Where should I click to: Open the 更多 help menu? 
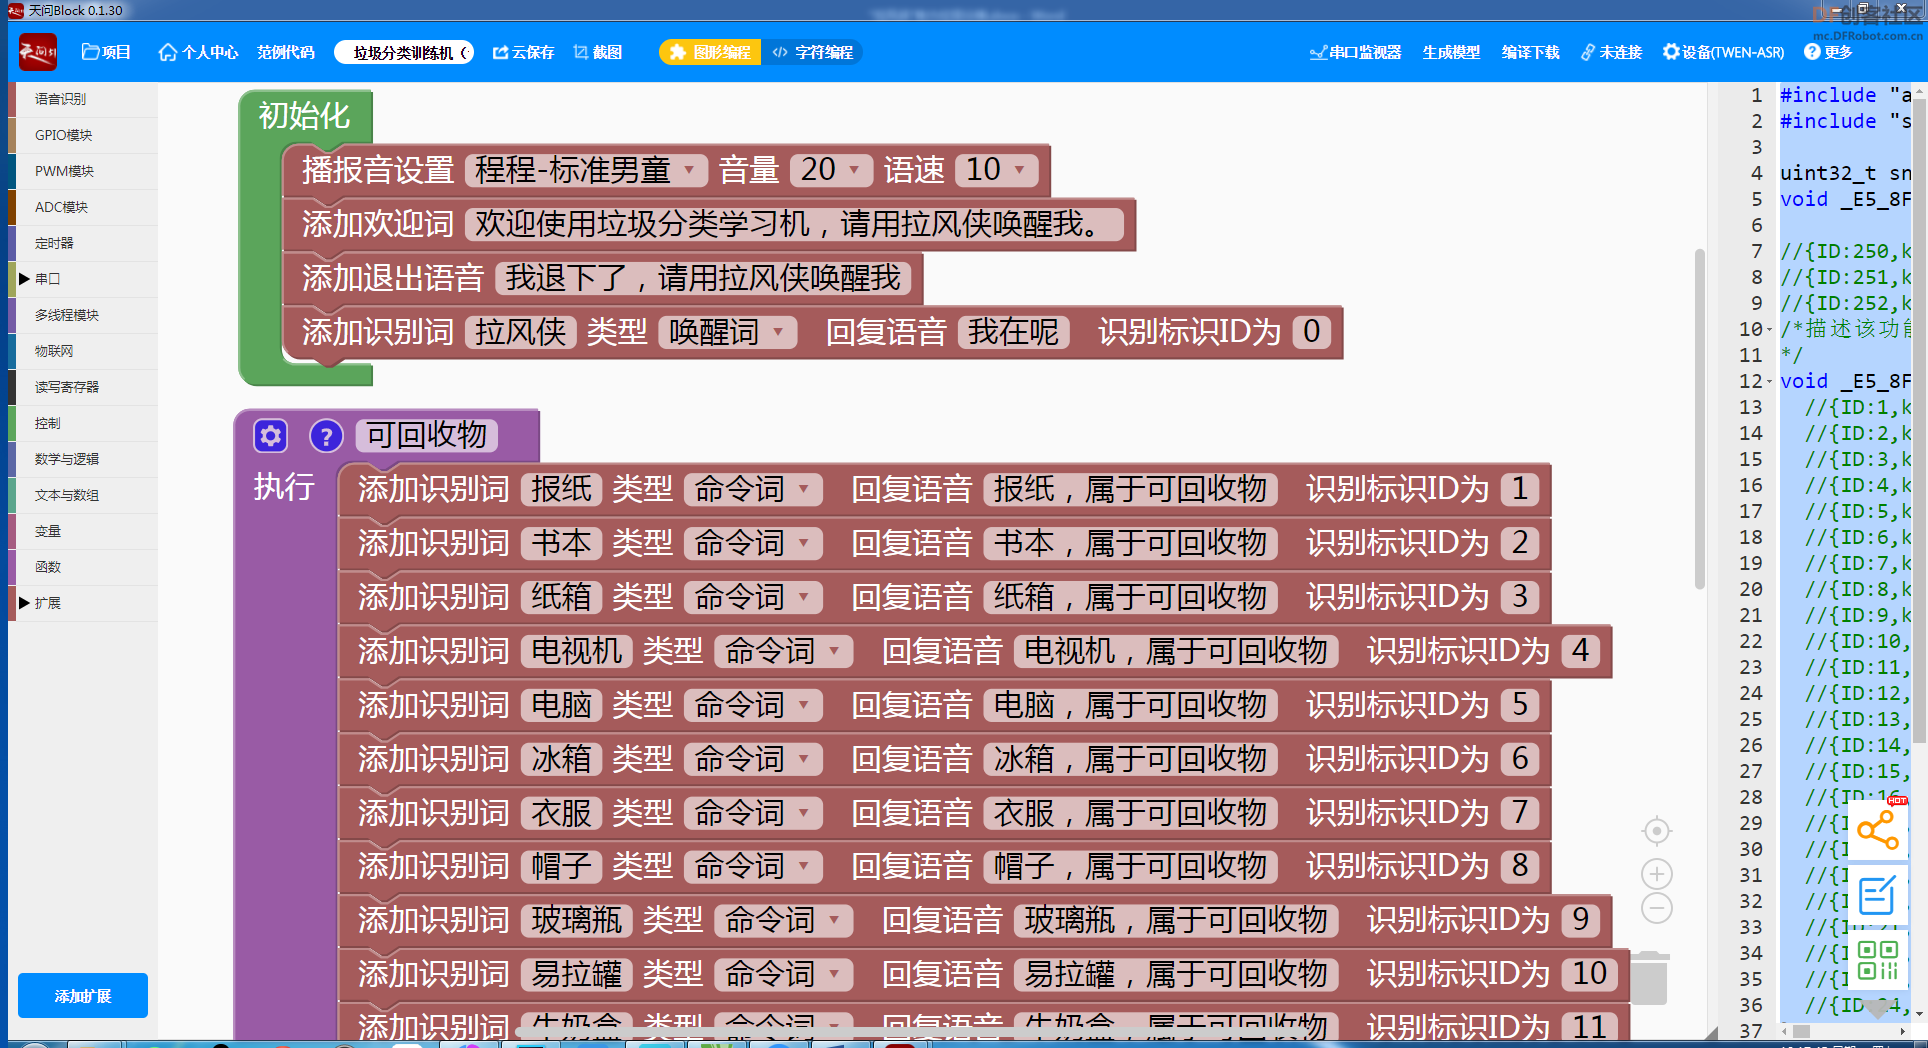click(x=1829, y=52)
